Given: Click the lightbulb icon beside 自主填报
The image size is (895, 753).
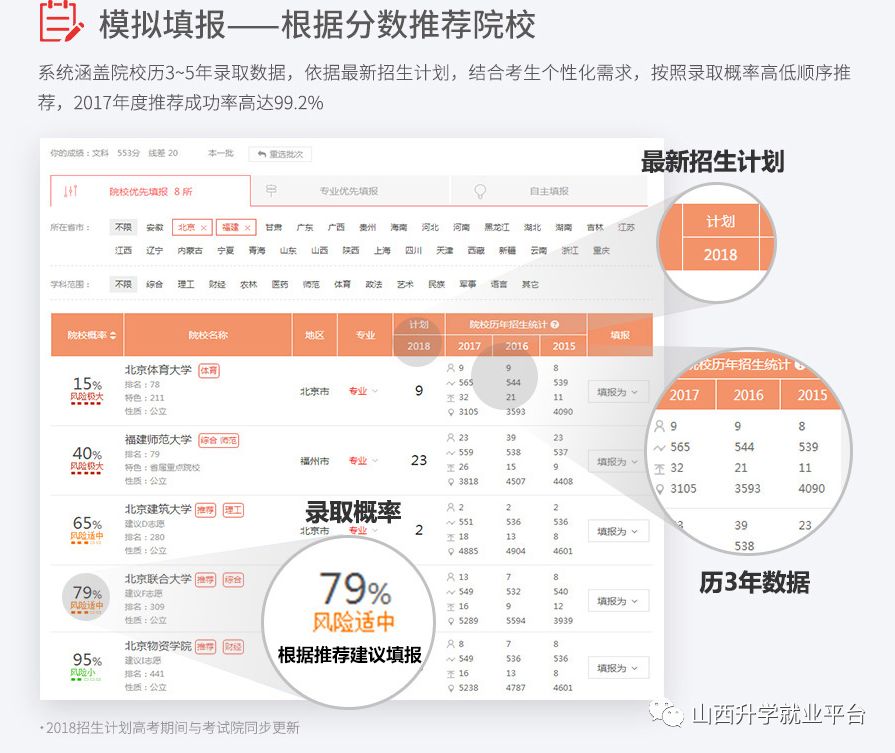Looking at the screenshot, I should [x=480, y=191].
